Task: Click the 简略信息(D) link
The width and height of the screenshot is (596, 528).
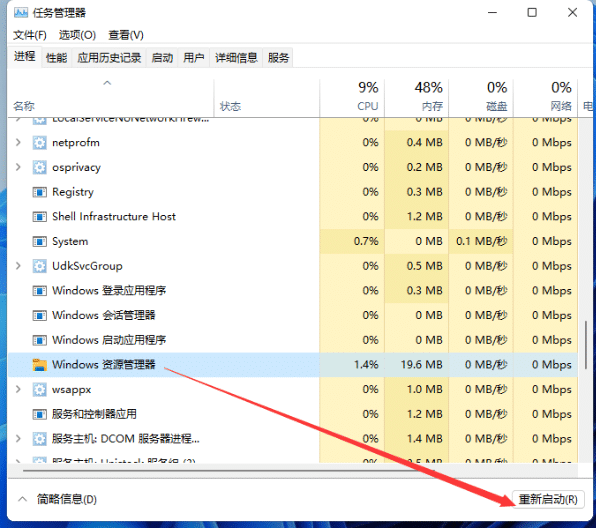Action: pyautogui.click(x=67, y=499)
